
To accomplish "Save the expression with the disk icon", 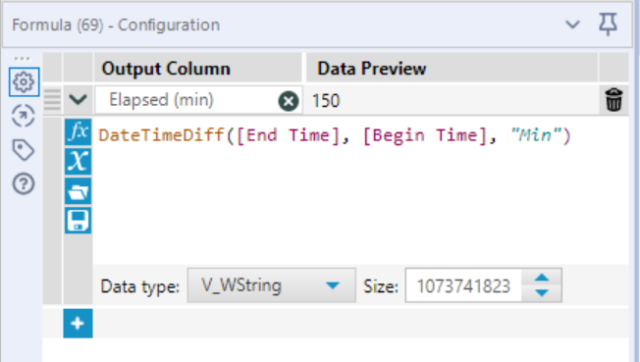I will pyautogui.click(x=78, y=221).
